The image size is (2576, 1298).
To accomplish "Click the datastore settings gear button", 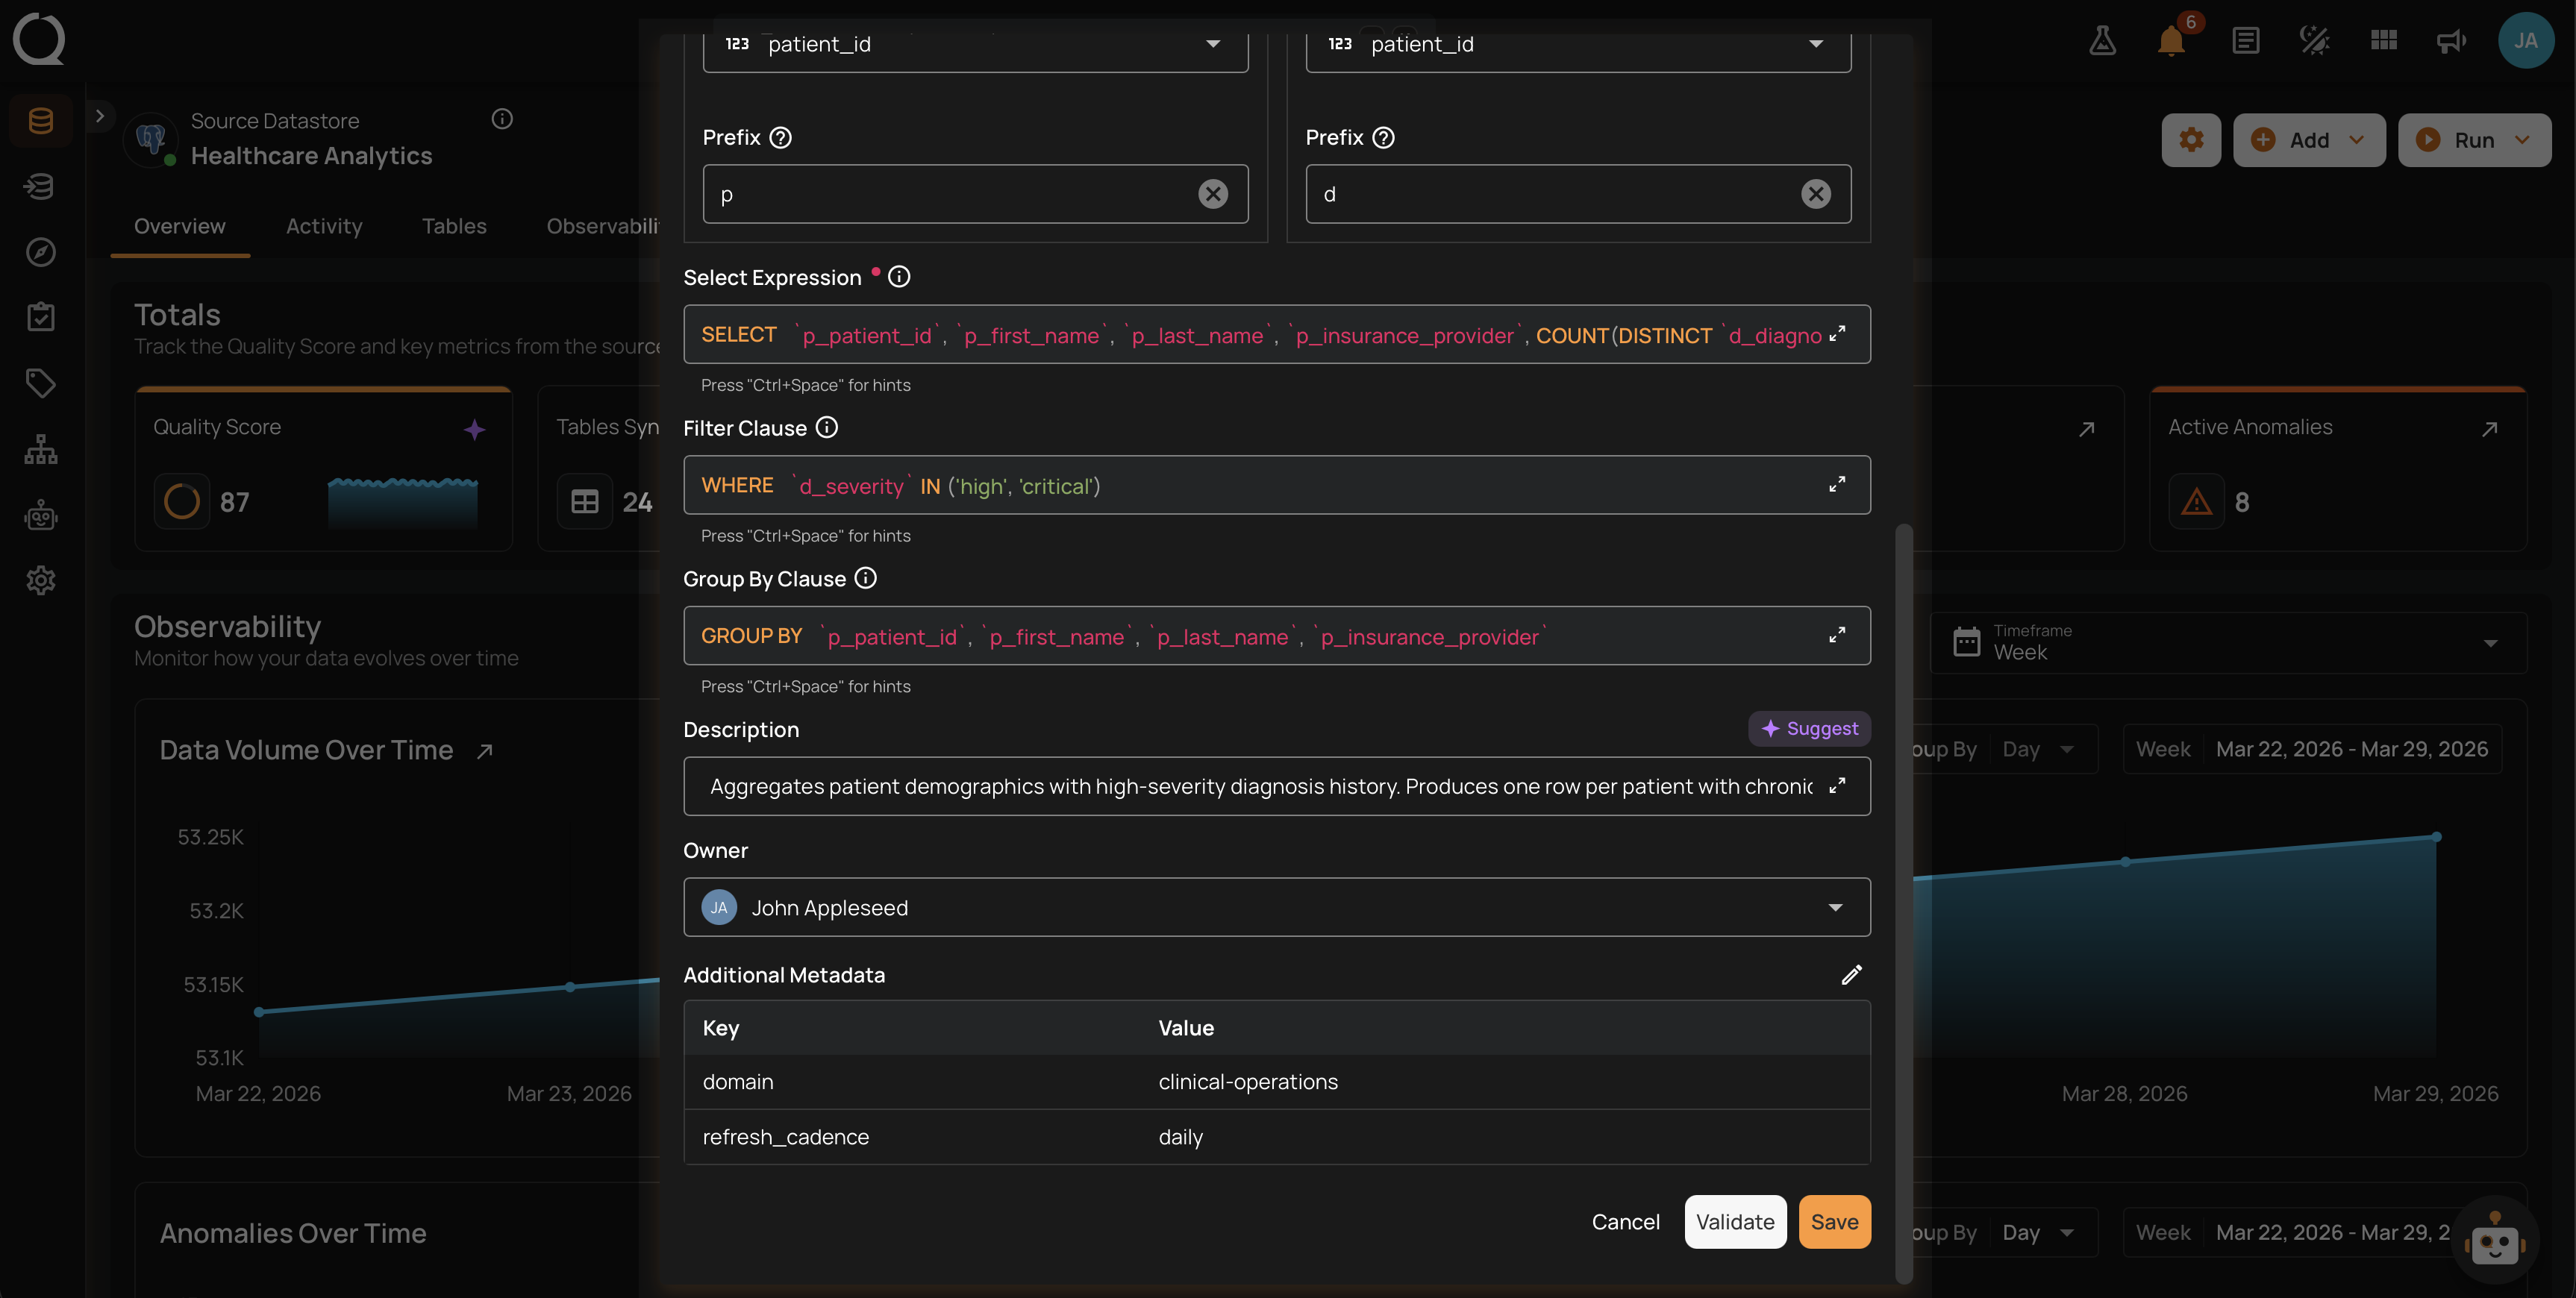I will tap(2191, 140).
